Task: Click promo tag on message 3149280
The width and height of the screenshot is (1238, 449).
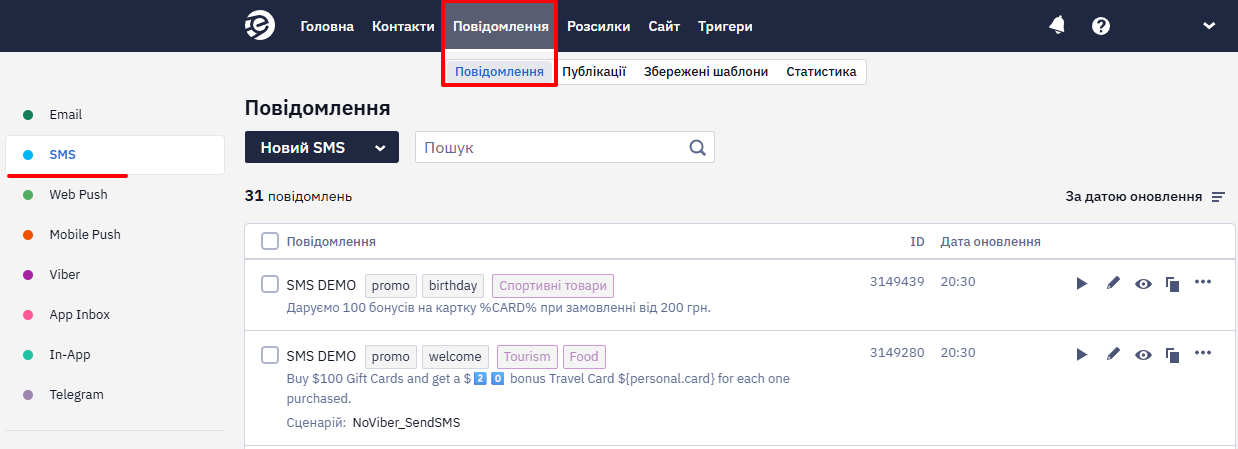Action: (391, 356)
